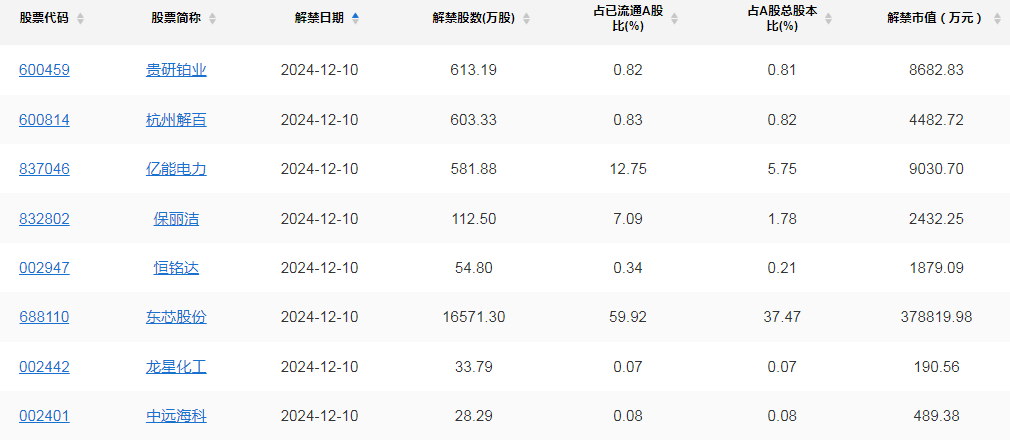Select unlock shares value 613.19
This screenshot has height=440, width=1010.
pos(473,70)
